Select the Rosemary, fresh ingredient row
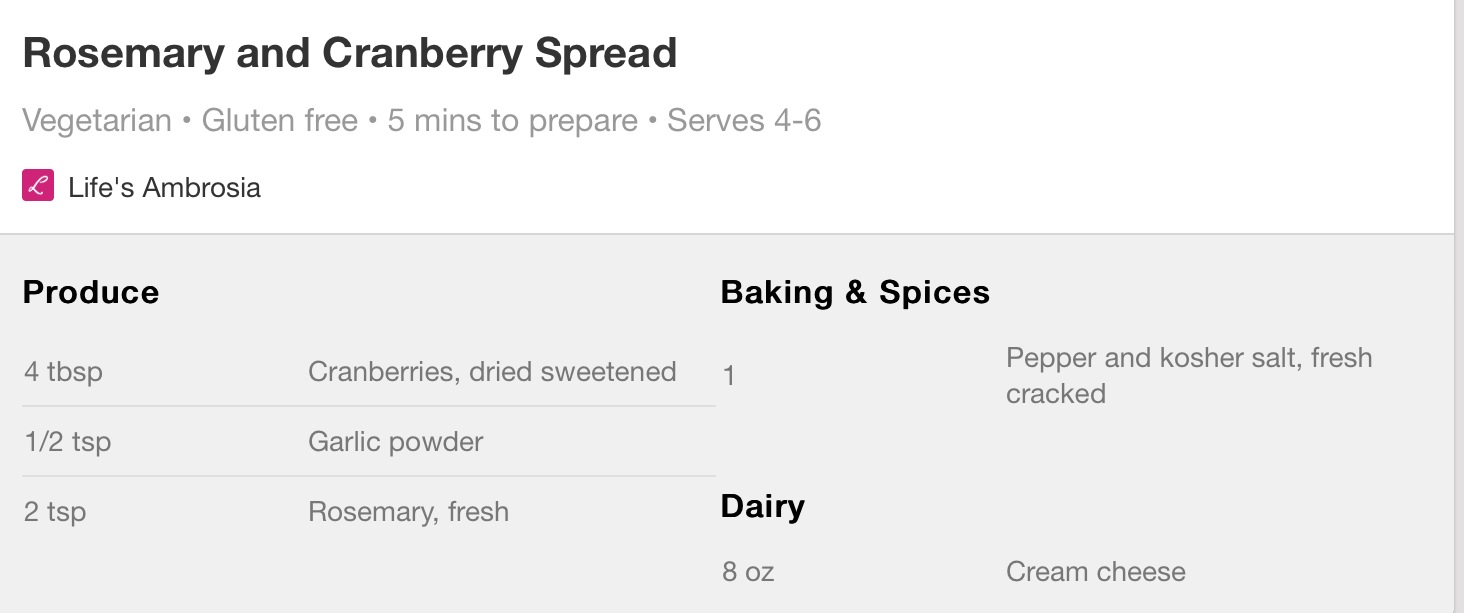The image size is (1464, 613). (369, 512)
